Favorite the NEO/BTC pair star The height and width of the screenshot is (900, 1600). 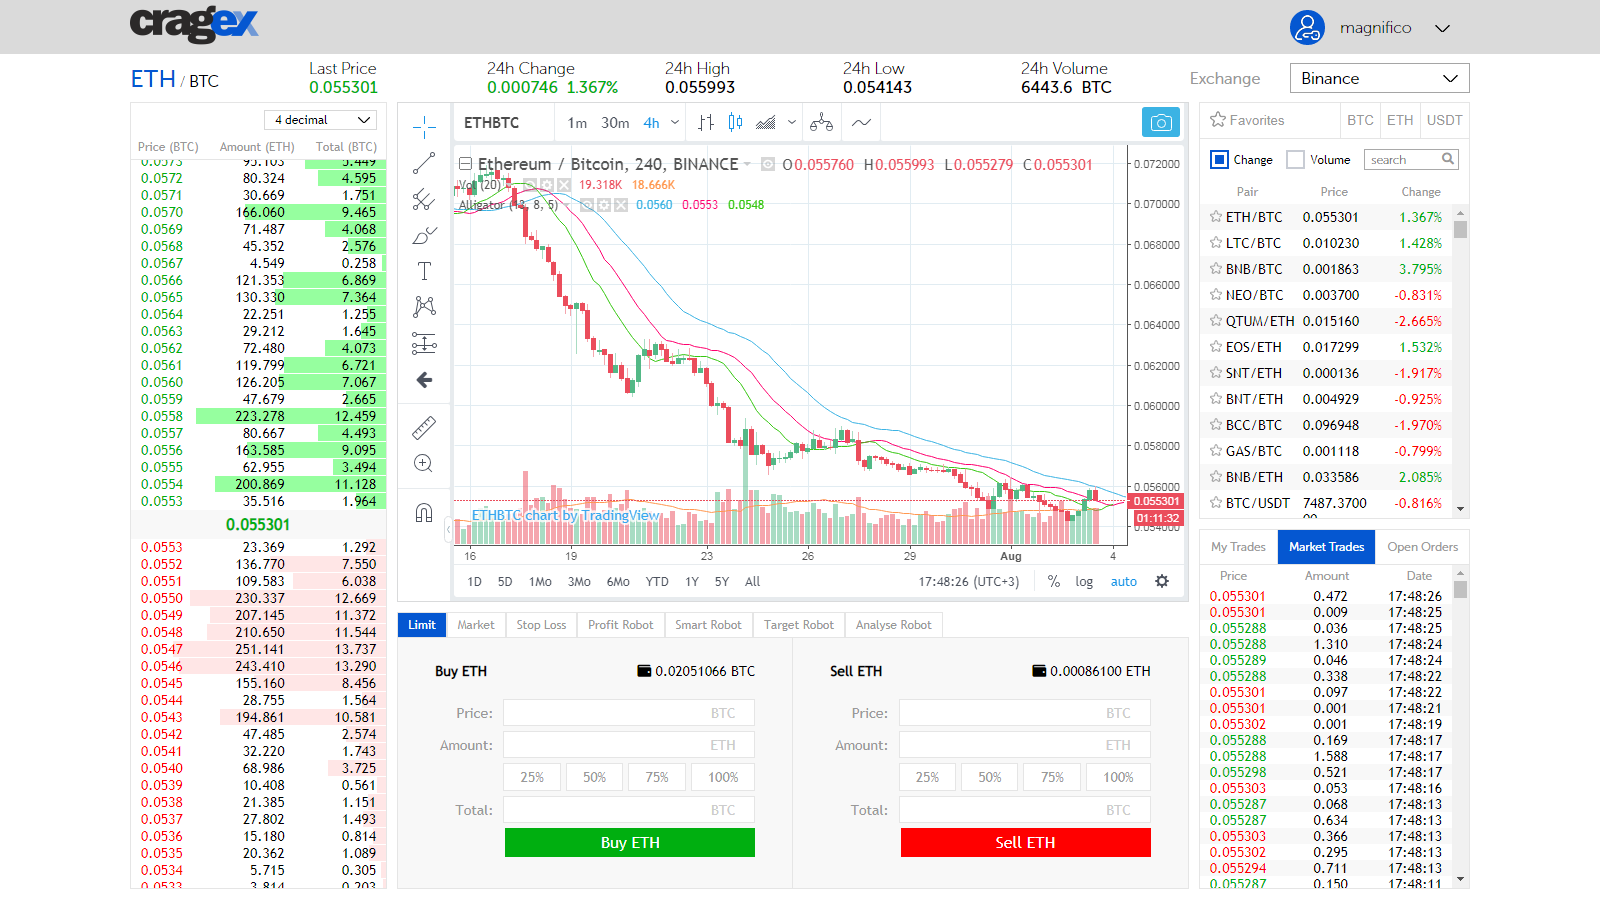pos(1216,295)
